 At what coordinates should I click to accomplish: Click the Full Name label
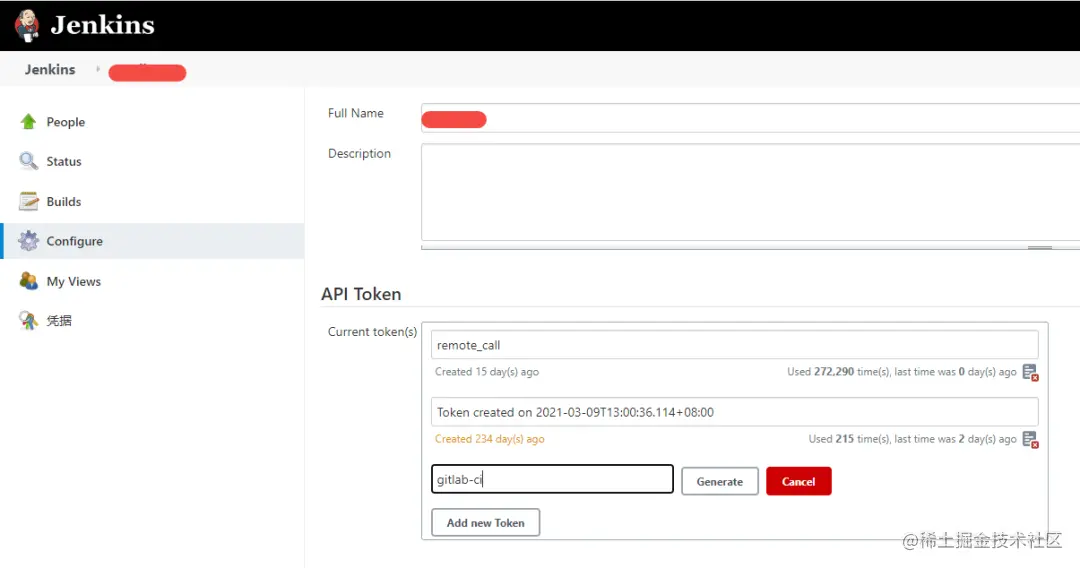point(355,113)
